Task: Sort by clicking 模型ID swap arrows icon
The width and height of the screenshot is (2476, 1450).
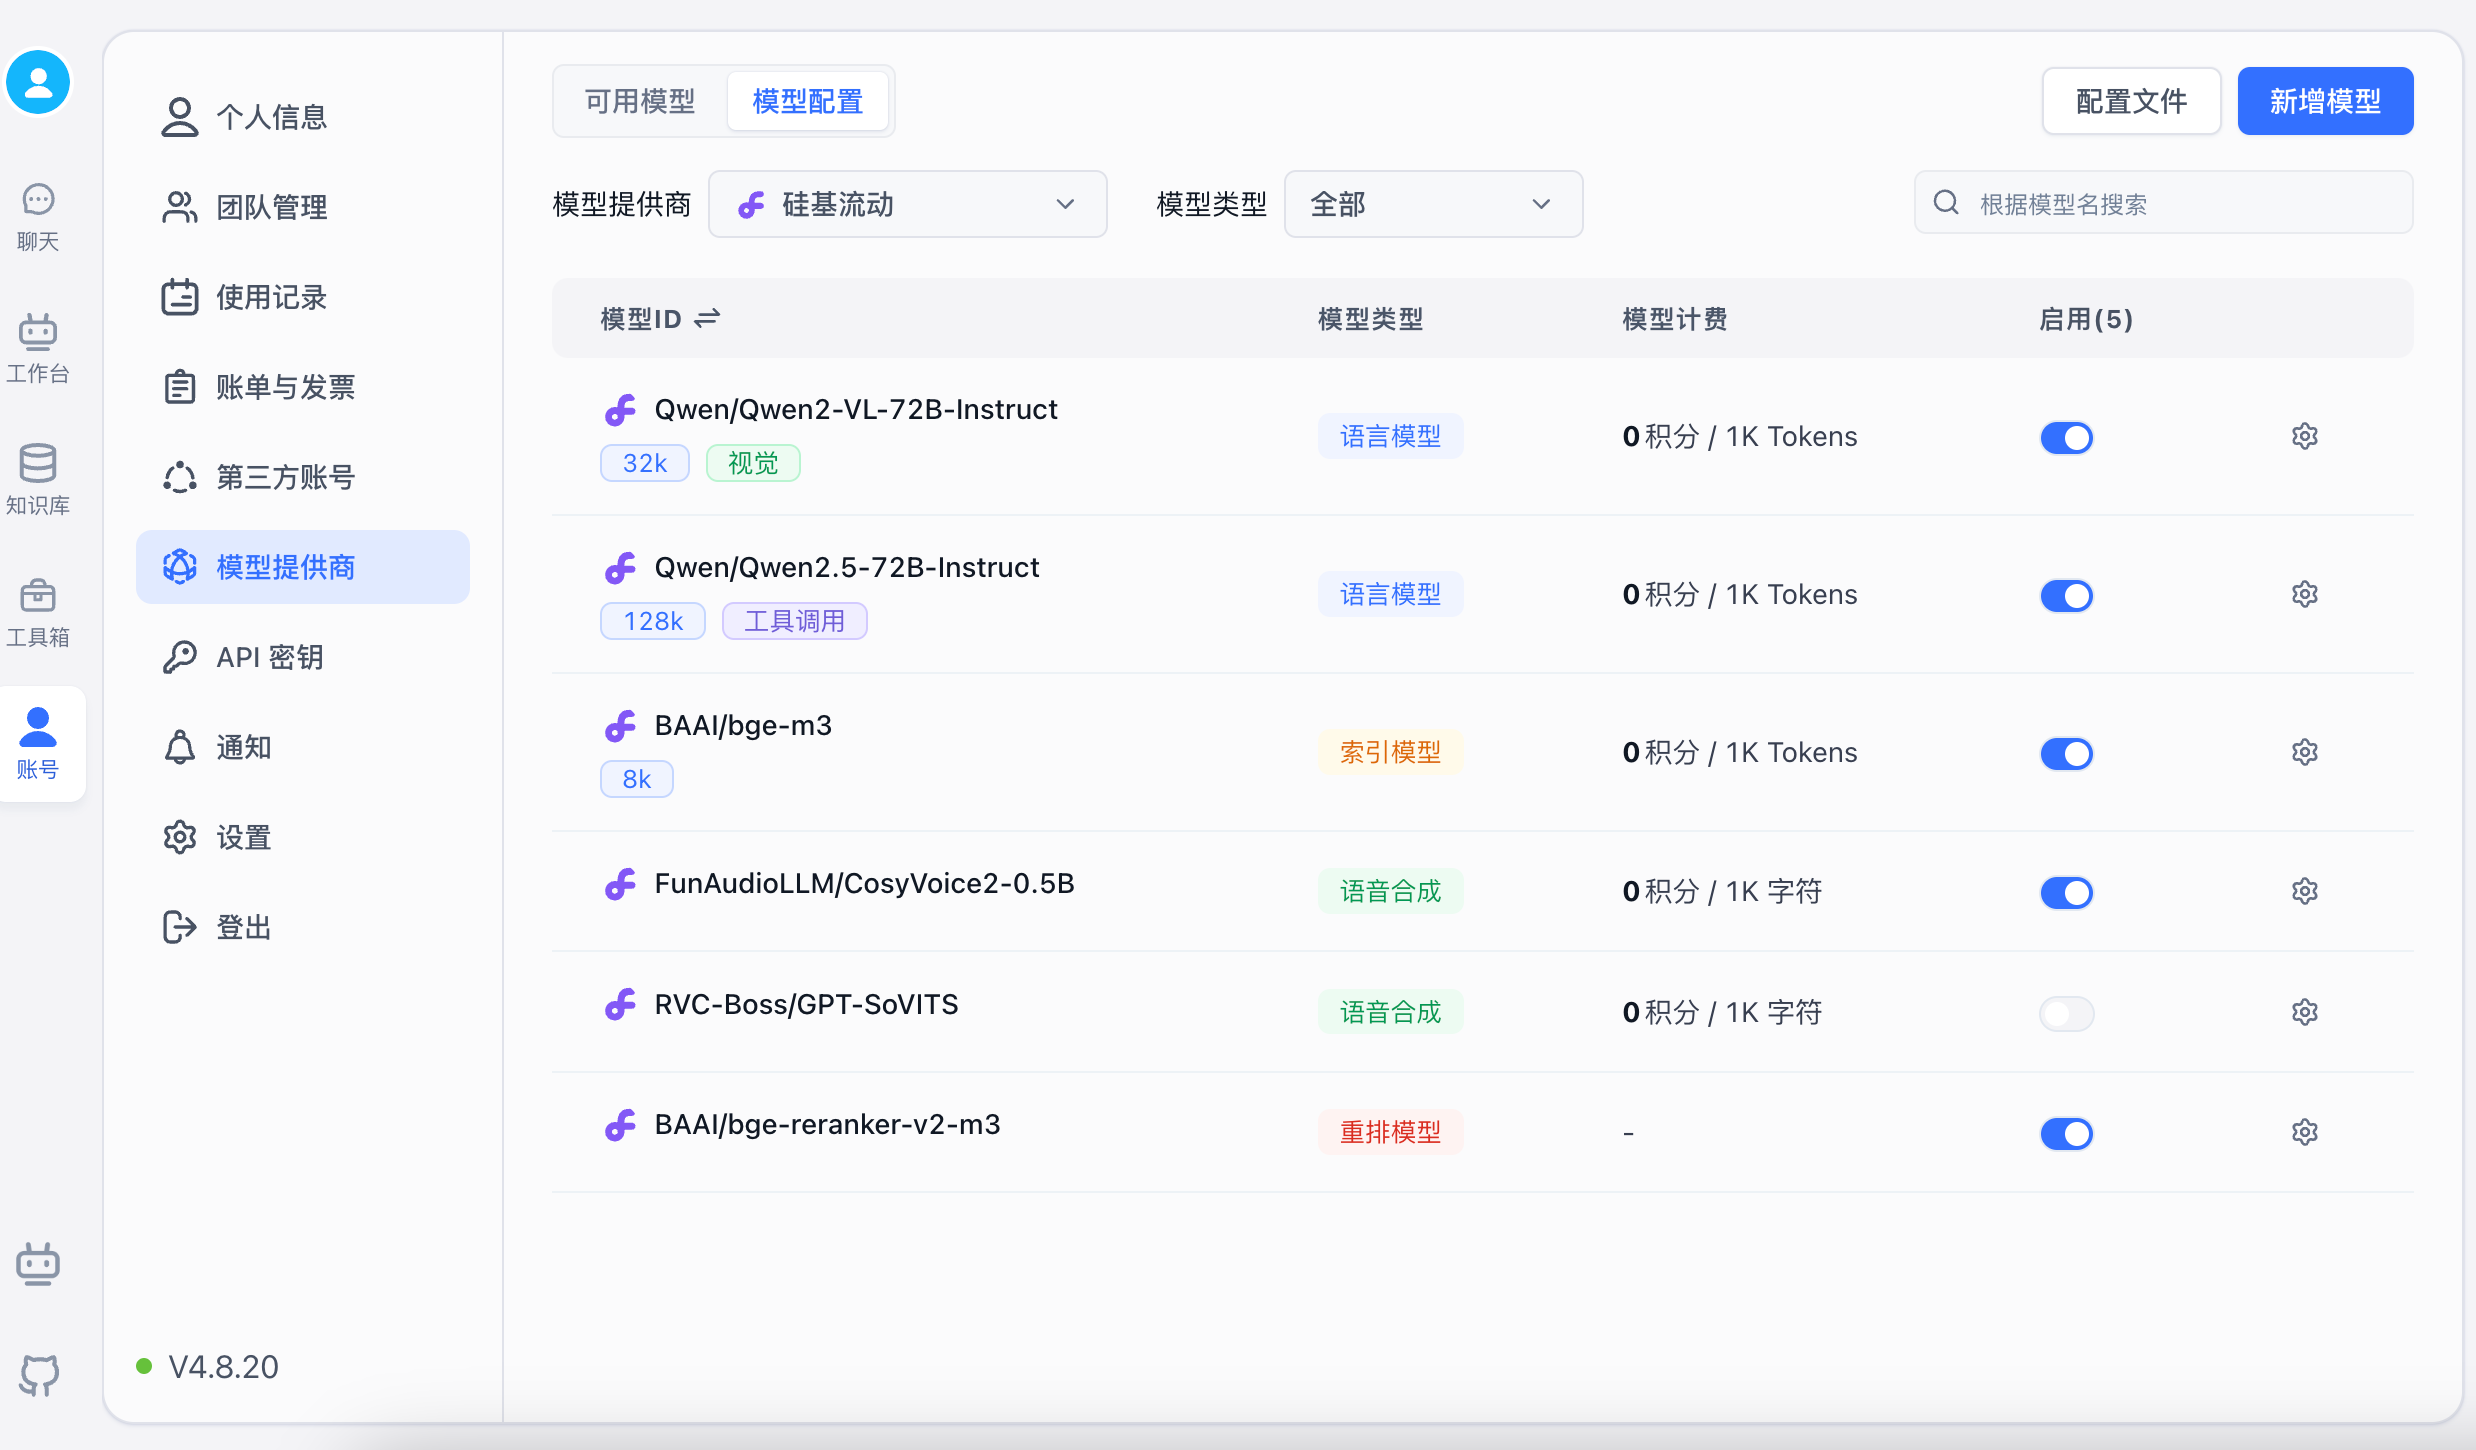Action: click(707, 318)
